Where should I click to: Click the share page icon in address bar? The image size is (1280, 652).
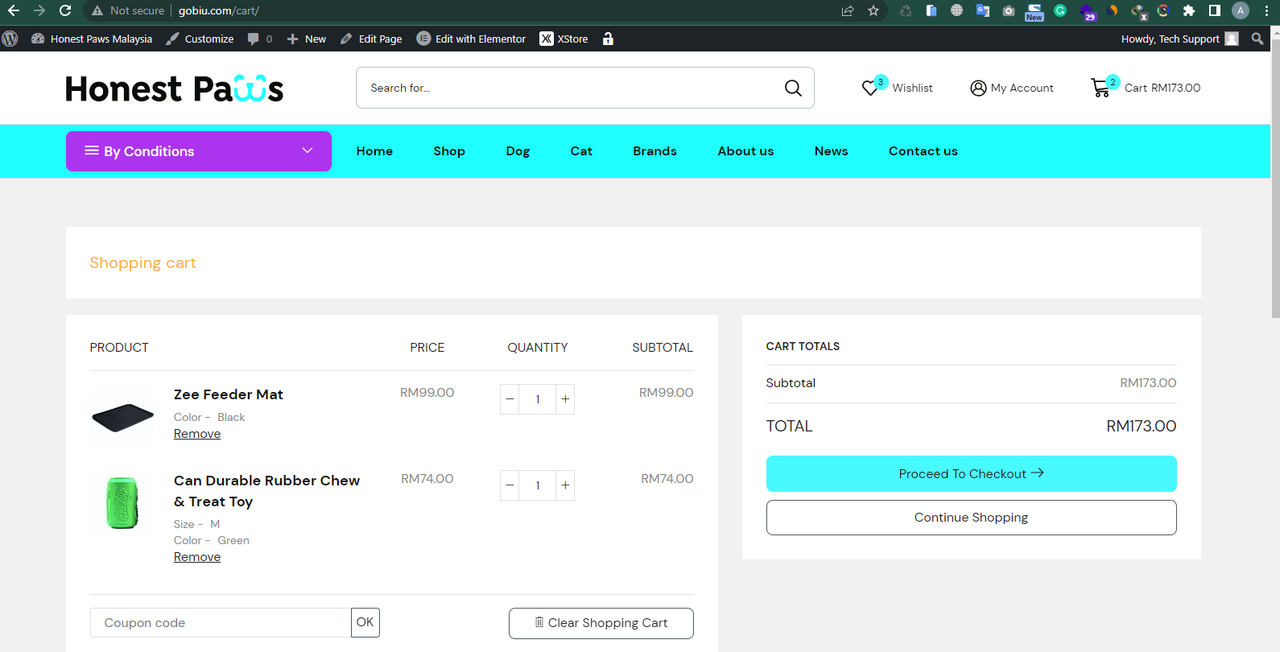tap(848, 10)
